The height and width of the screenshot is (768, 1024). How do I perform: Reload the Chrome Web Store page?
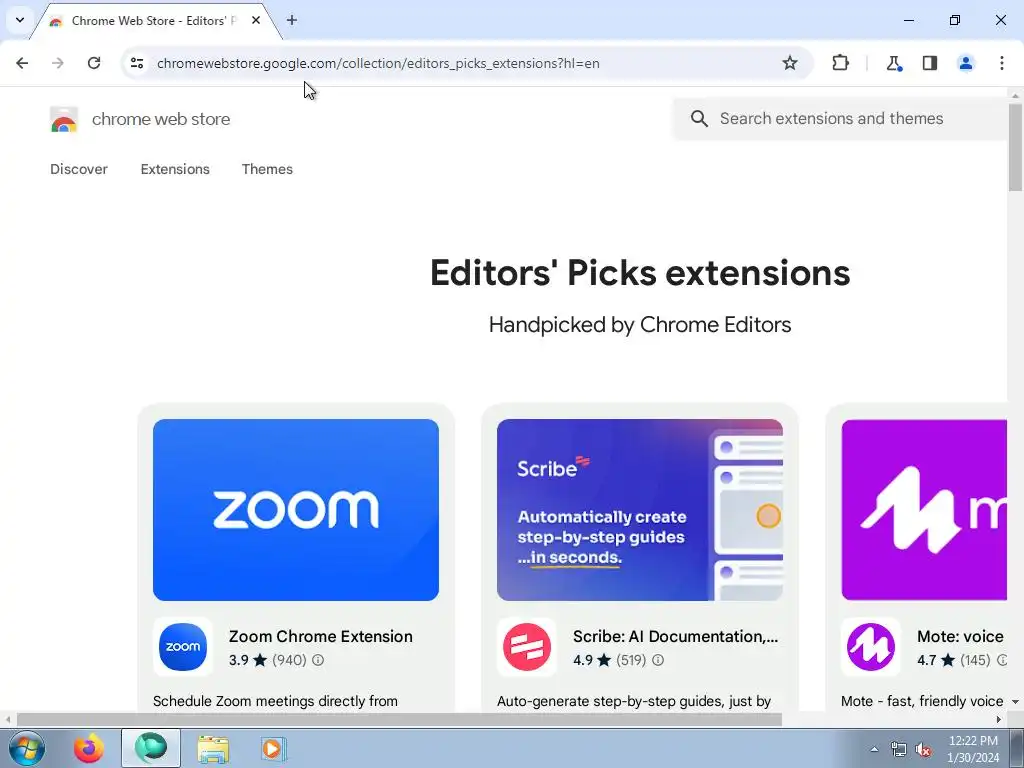tap(94, 63)
